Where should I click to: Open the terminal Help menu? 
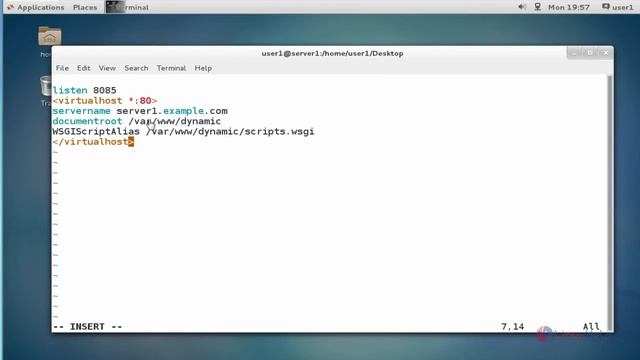tap(203, 68)
